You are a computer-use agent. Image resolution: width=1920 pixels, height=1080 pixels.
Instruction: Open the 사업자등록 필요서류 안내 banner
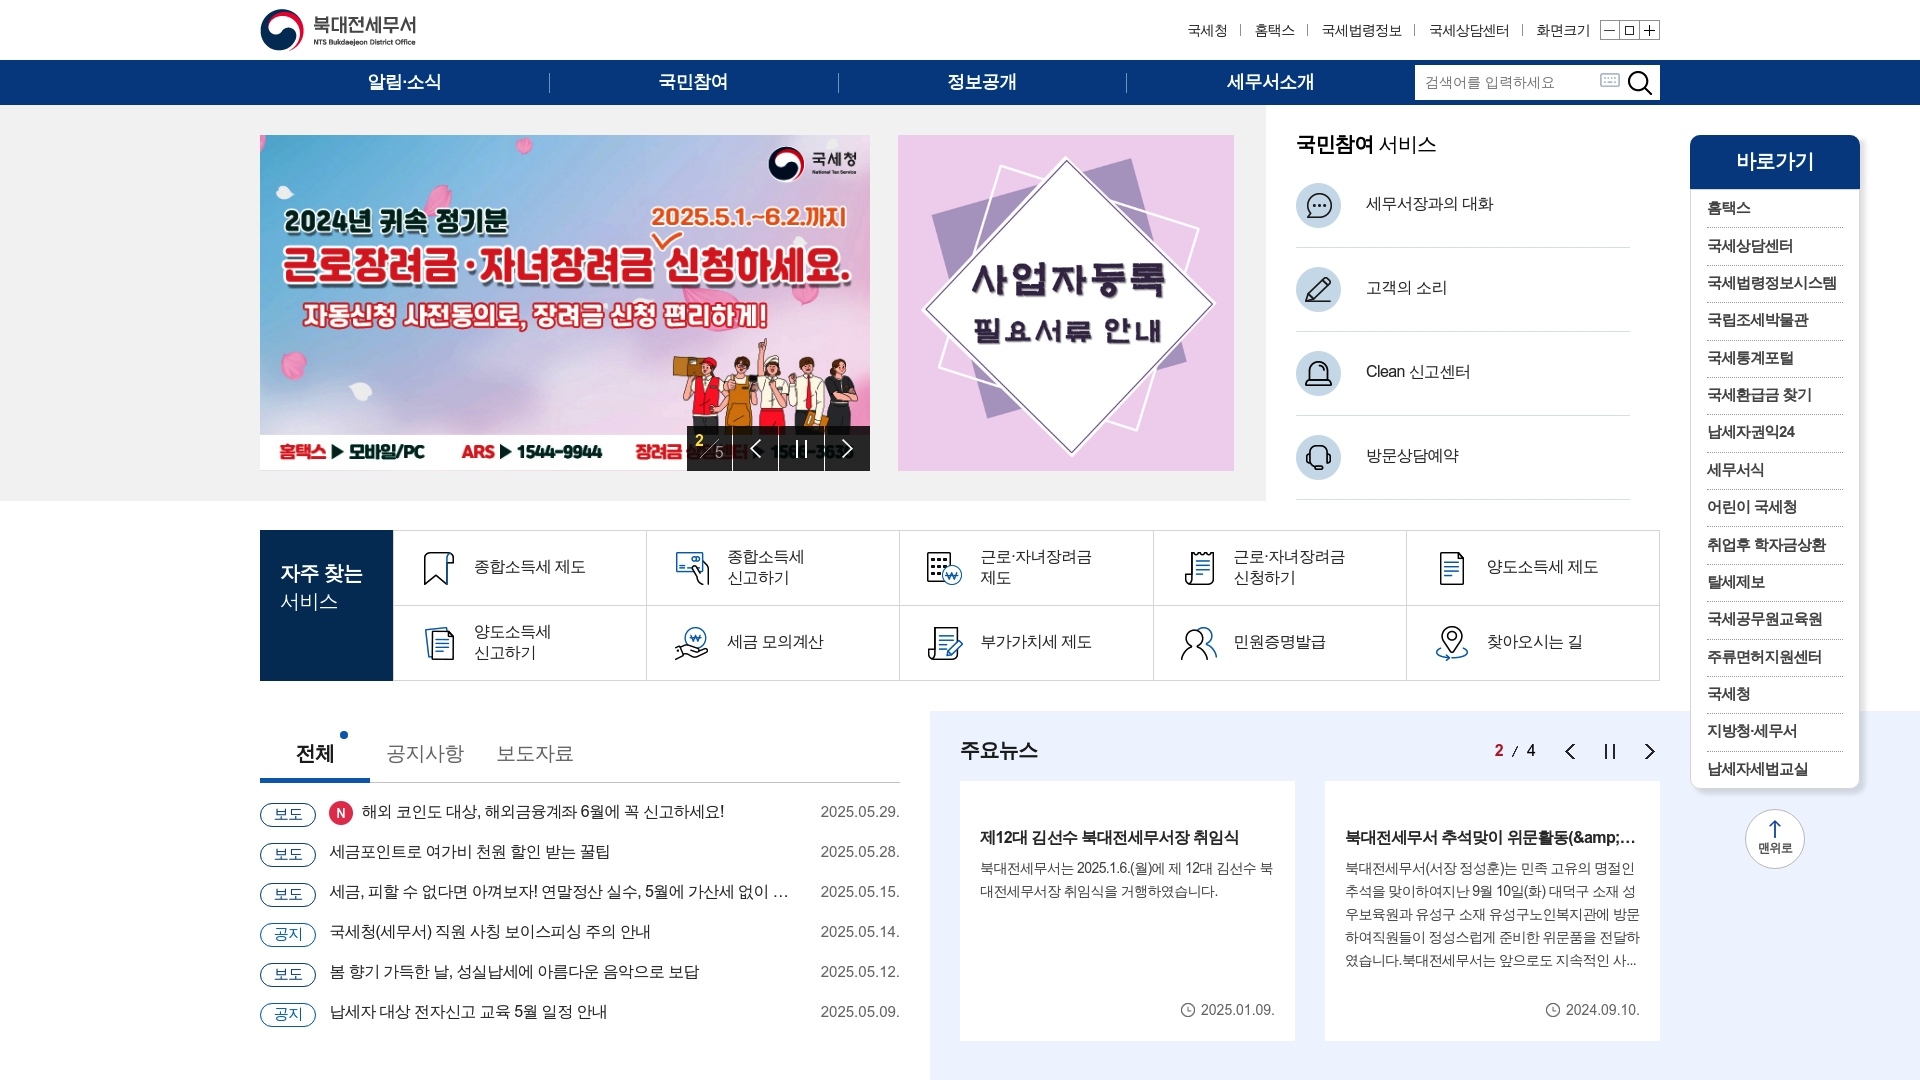click(x=1066, y=303)
